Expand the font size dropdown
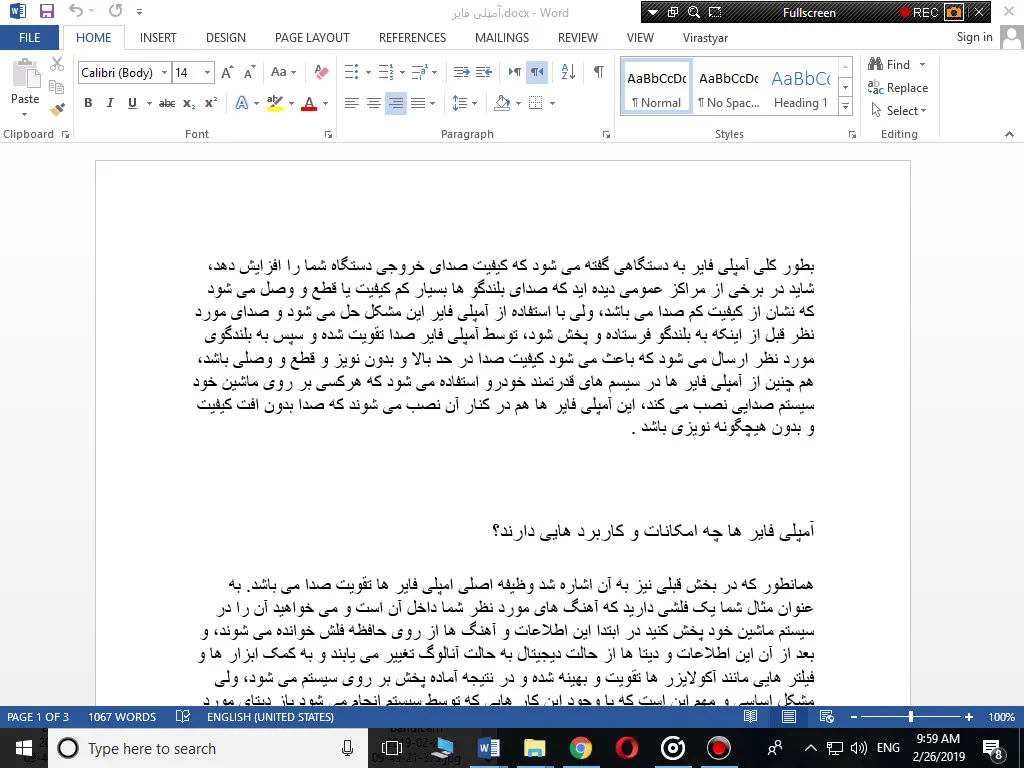This screenshot has height=768, width=1024. 208,73
